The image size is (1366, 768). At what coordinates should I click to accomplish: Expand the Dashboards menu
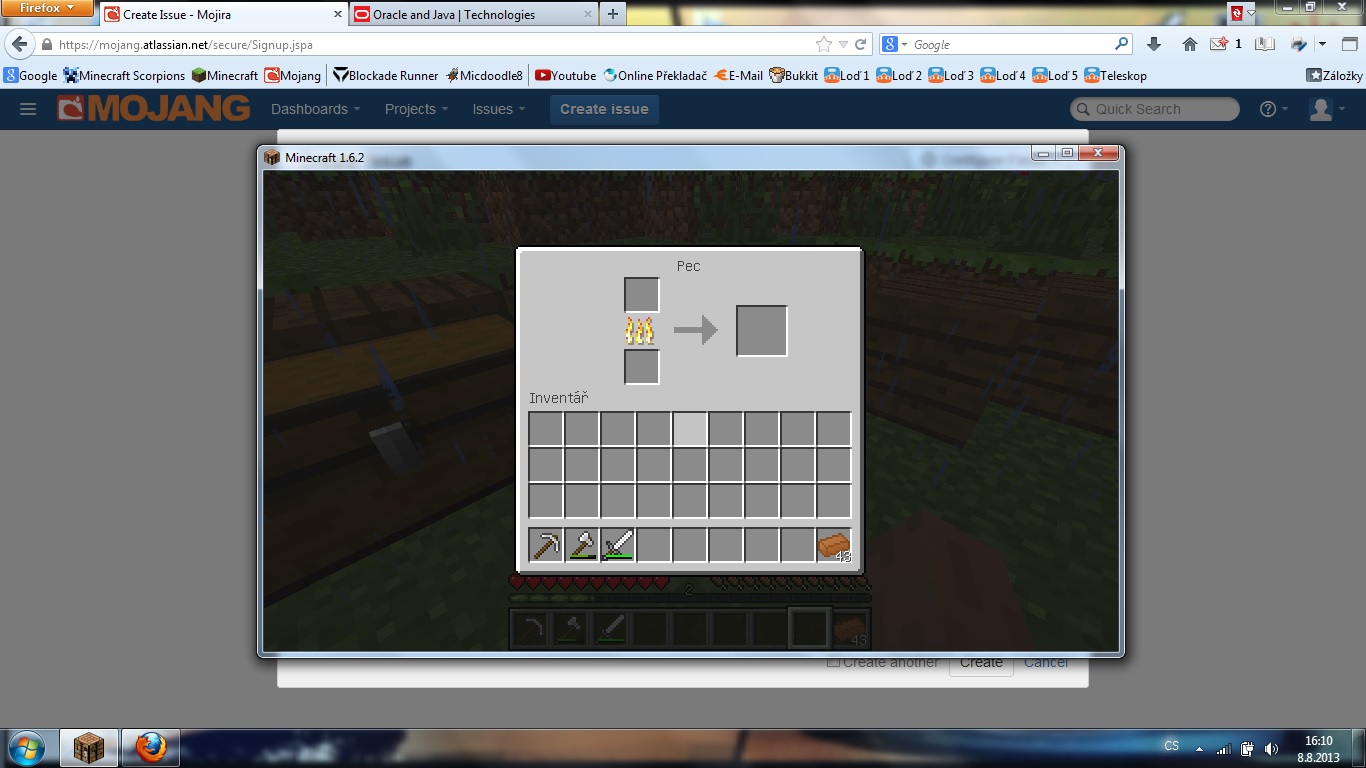(x=315, y=109)
